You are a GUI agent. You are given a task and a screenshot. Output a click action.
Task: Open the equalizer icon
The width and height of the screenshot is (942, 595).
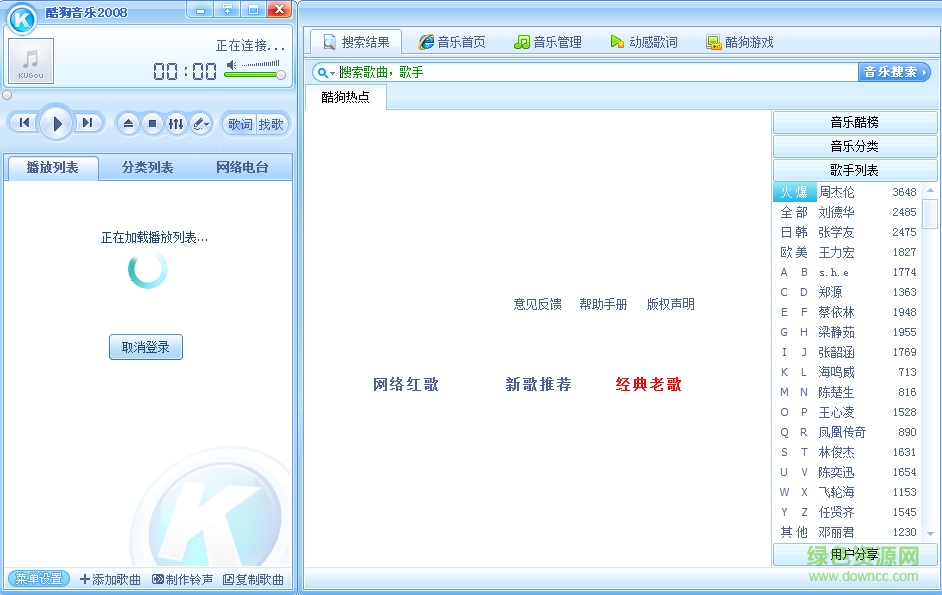coord(175,124)
